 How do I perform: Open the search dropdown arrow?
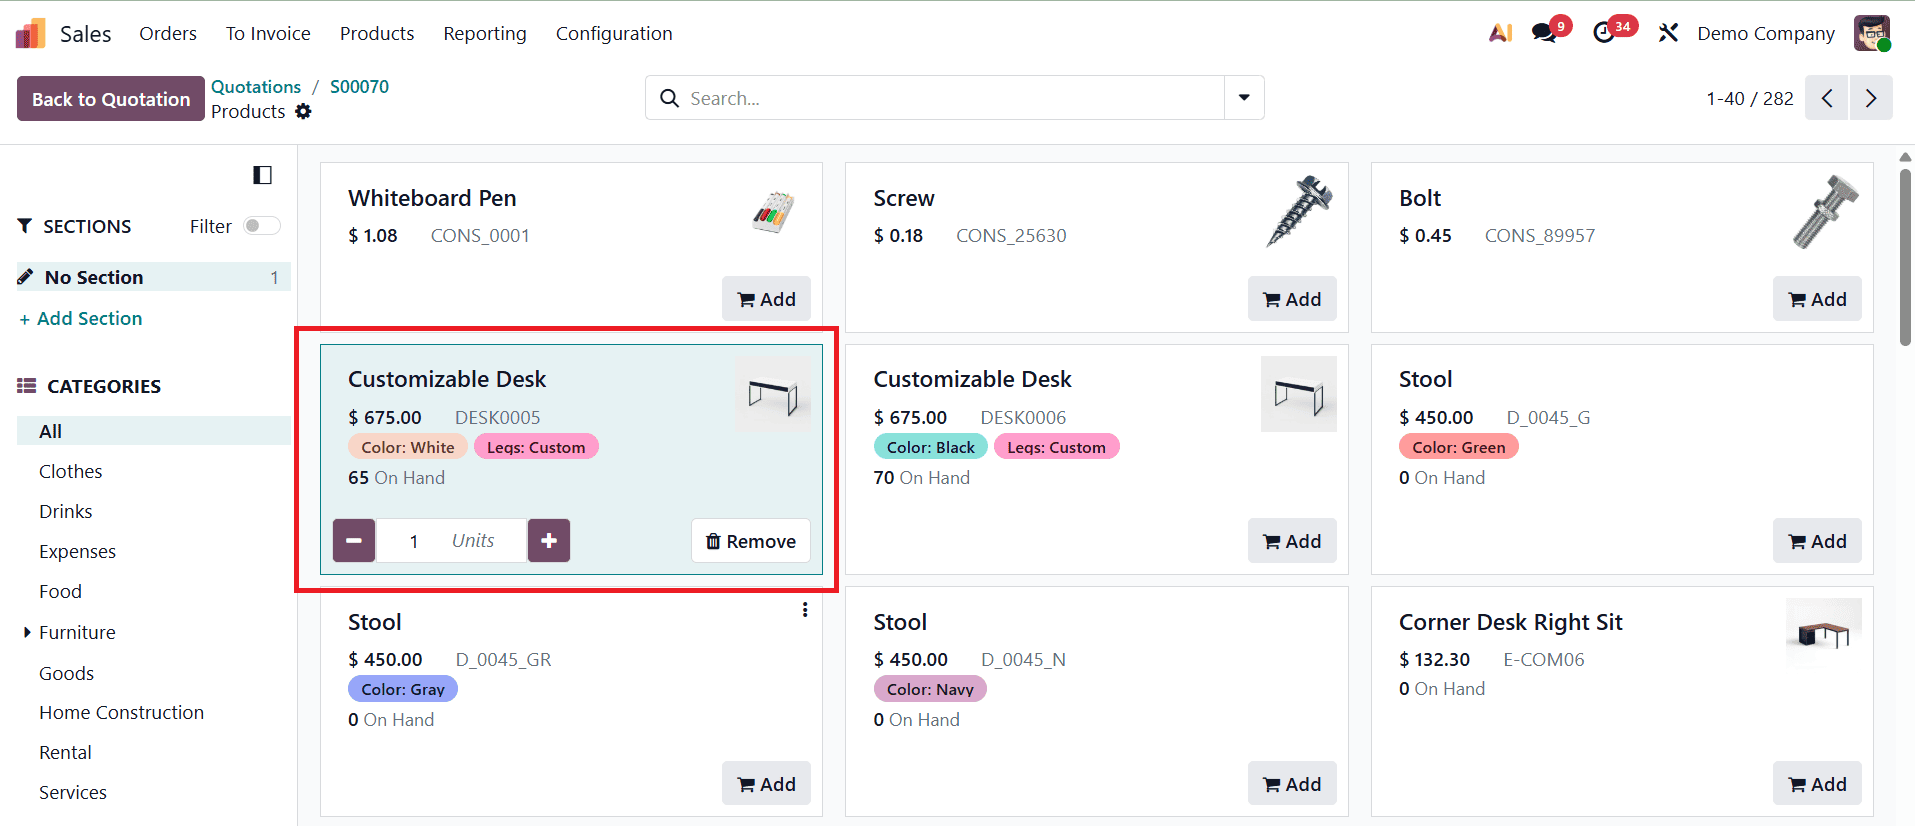click(1243, 97)
